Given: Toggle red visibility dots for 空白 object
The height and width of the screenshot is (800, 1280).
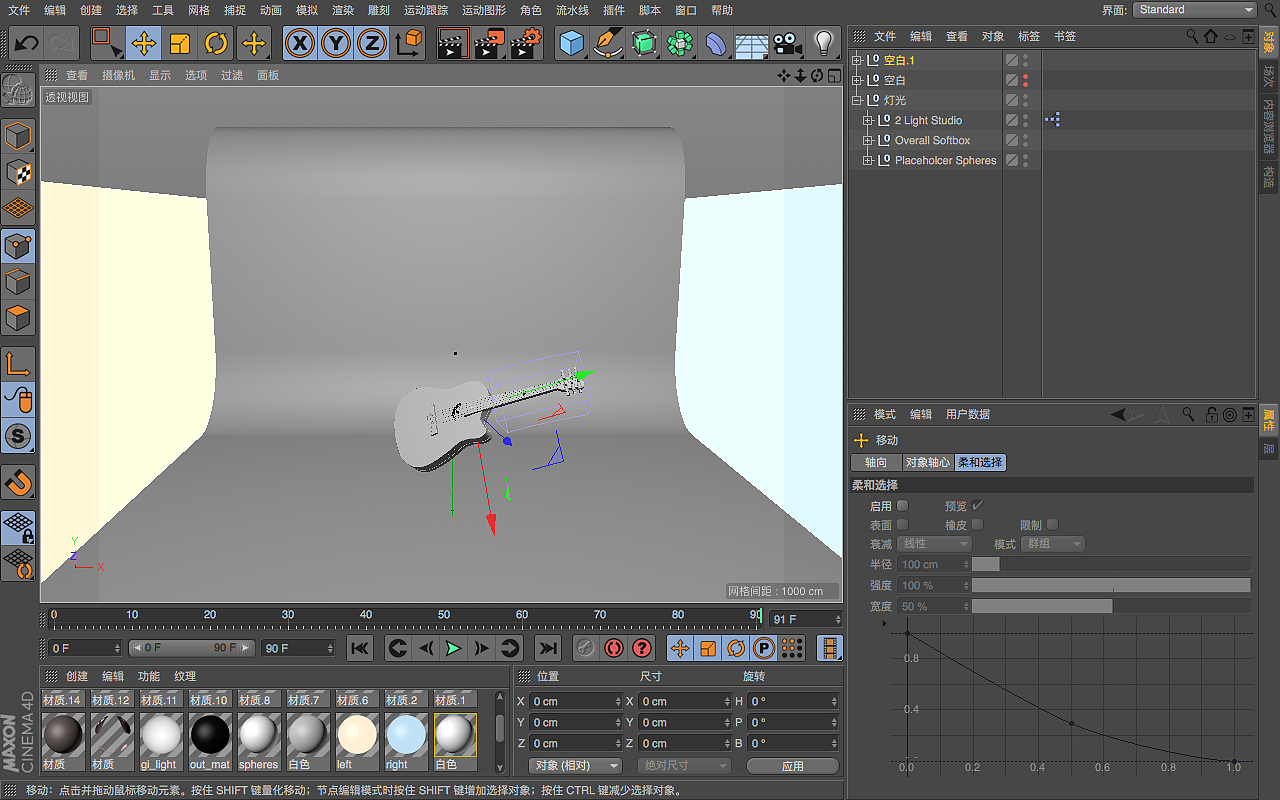Looking at the screenshot, I should point(1025,80).
